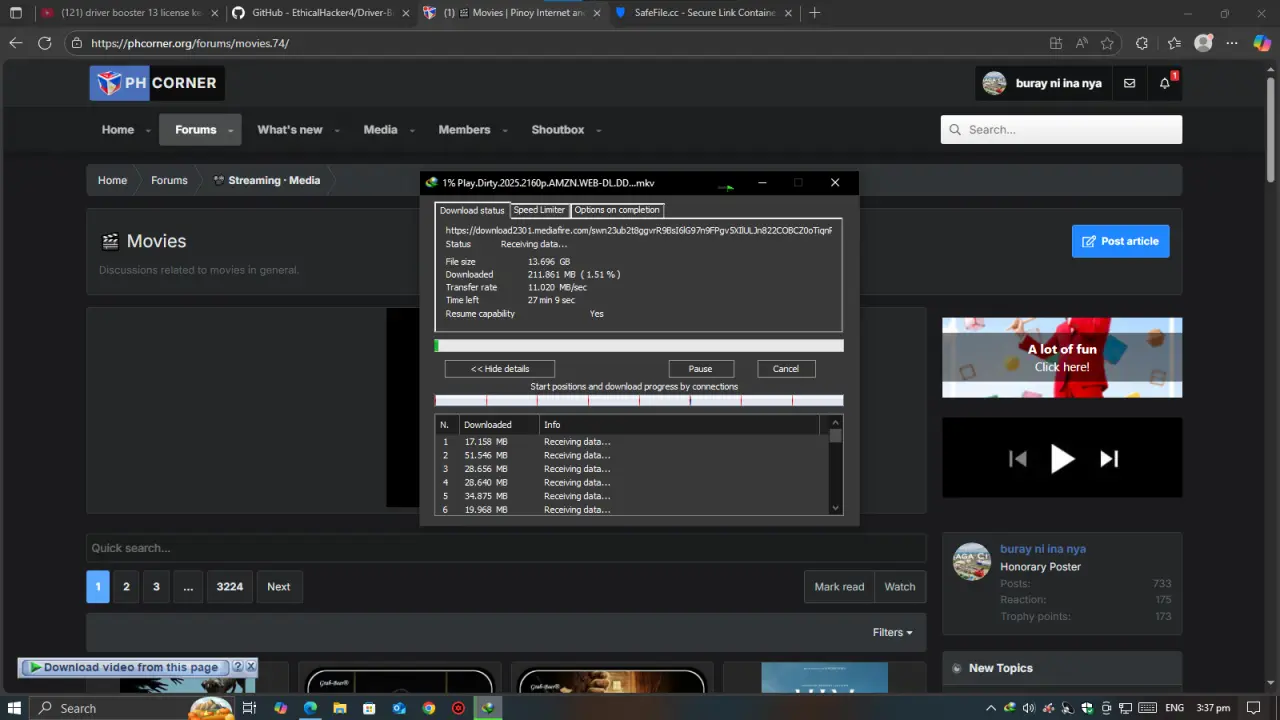Add this page to favorites star

[1107, 43]
